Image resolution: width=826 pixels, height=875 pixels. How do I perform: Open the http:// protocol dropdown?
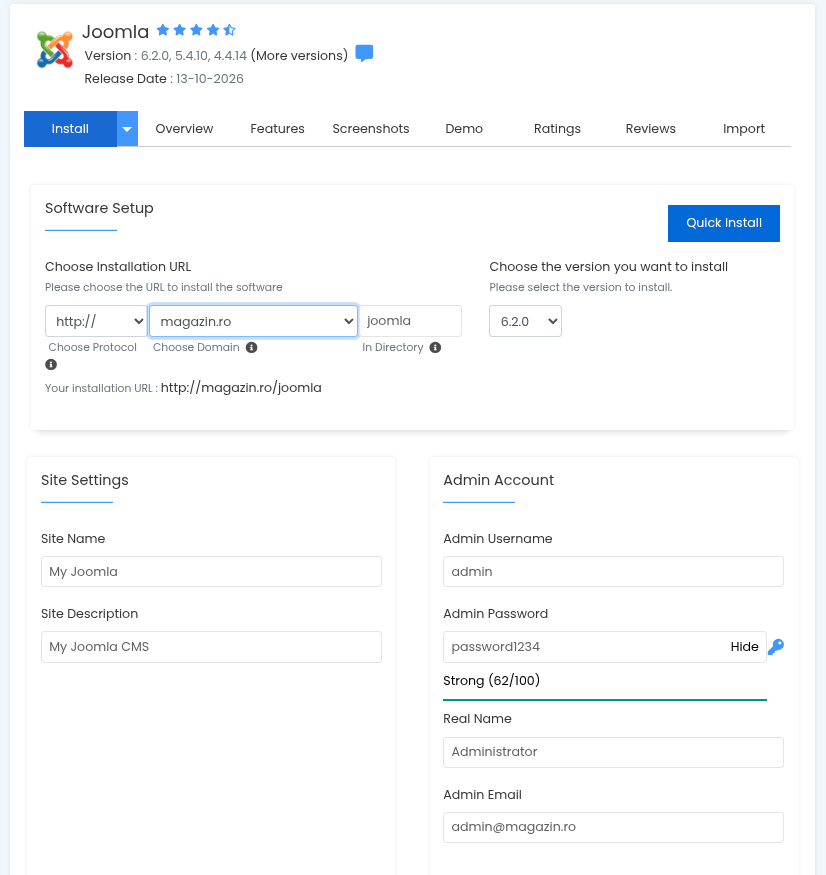pos(96,321)
